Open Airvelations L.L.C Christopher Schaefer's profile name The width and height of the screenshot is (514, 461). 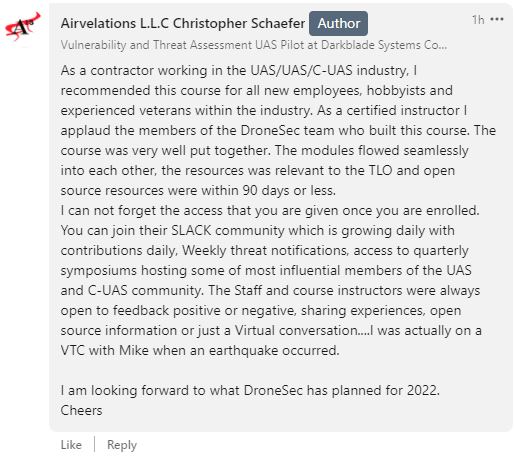tap(183, 23)
